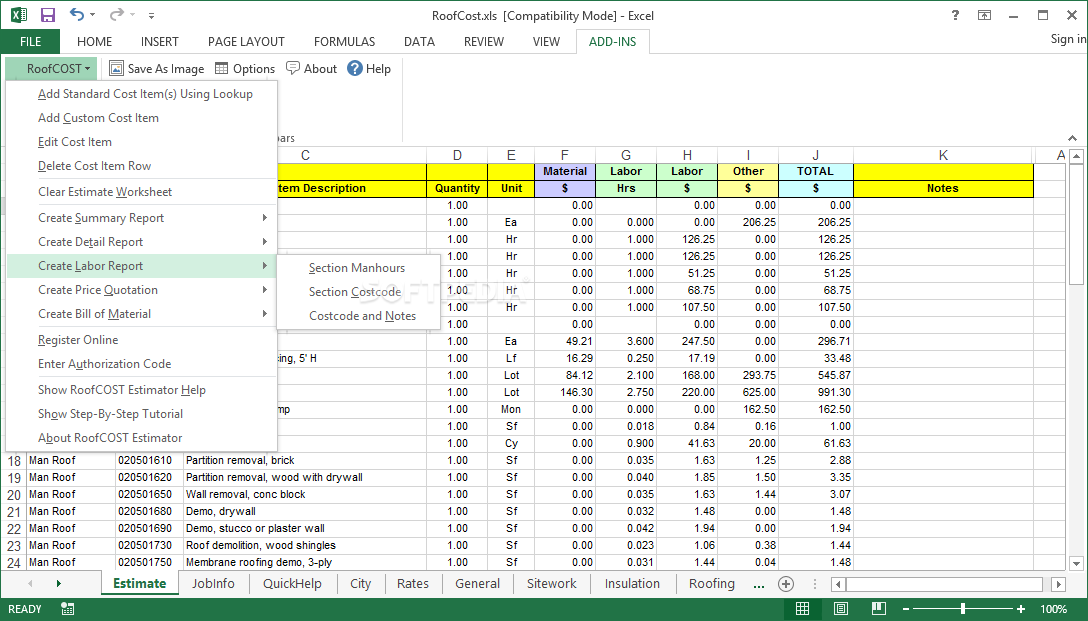
Task: Select Section Manhours from labor report submenu
Action: click(x=357, y=268)
